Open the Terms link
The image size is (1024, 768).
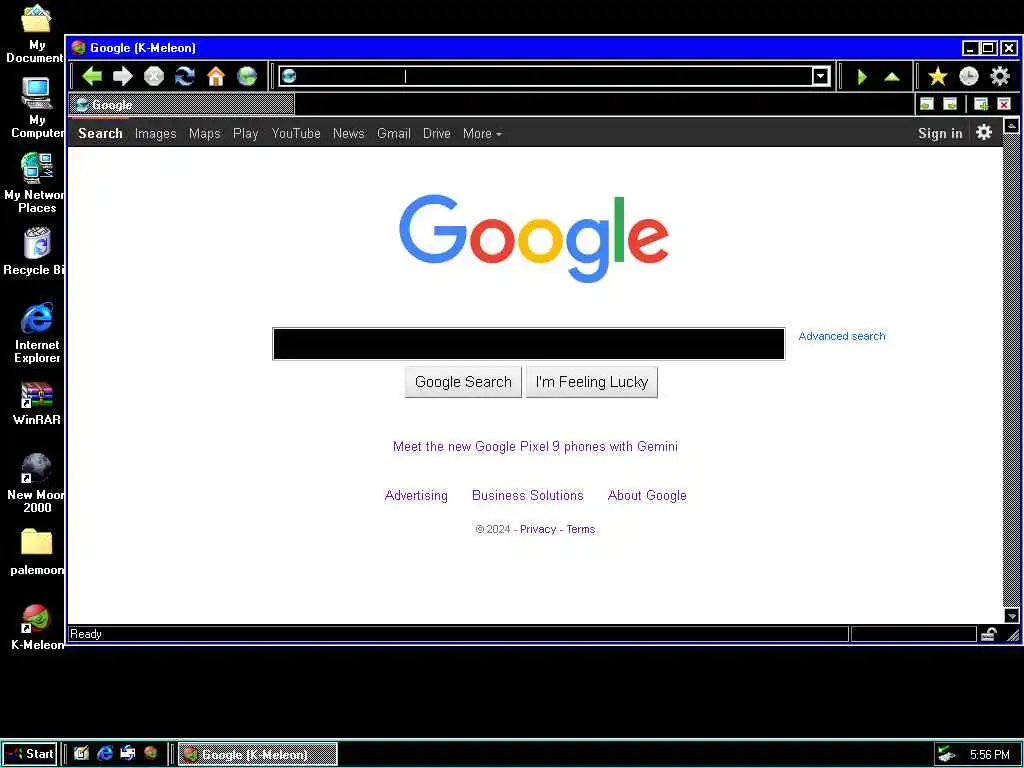coord(581,529)
